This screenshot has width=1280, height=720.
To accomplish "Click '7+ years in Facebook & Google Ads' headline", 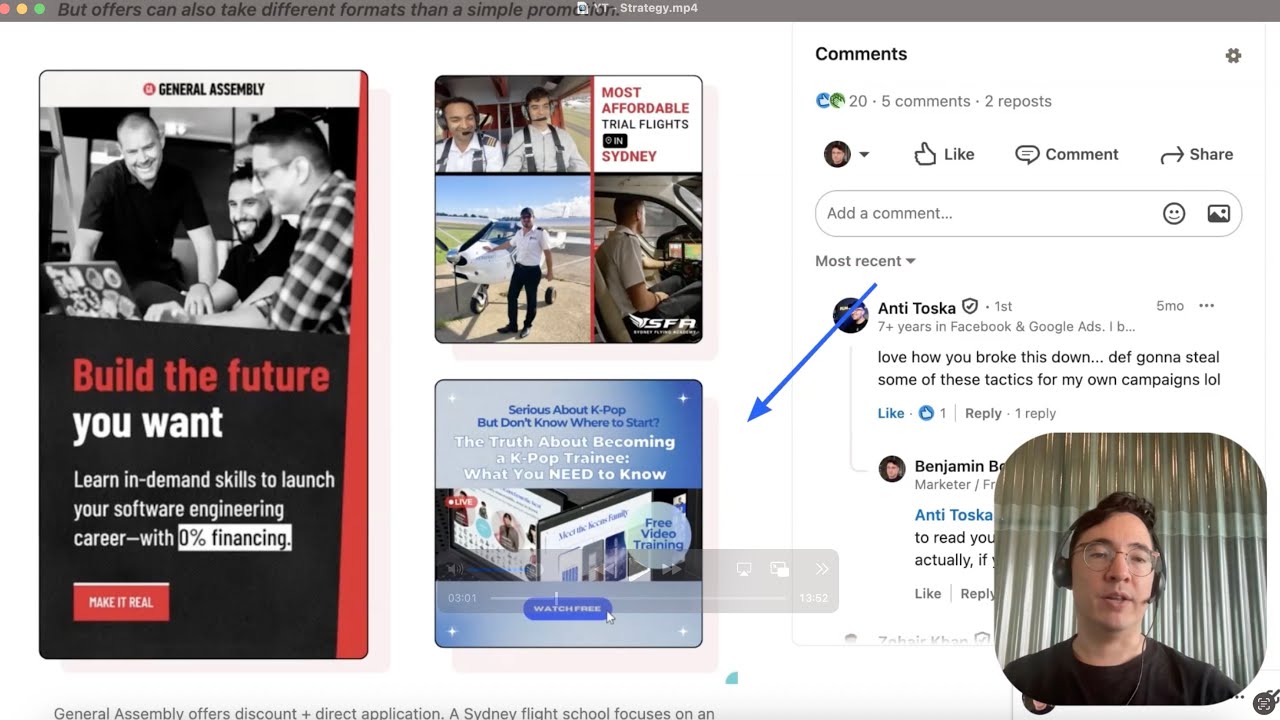I will click(x=1006, y=326).
